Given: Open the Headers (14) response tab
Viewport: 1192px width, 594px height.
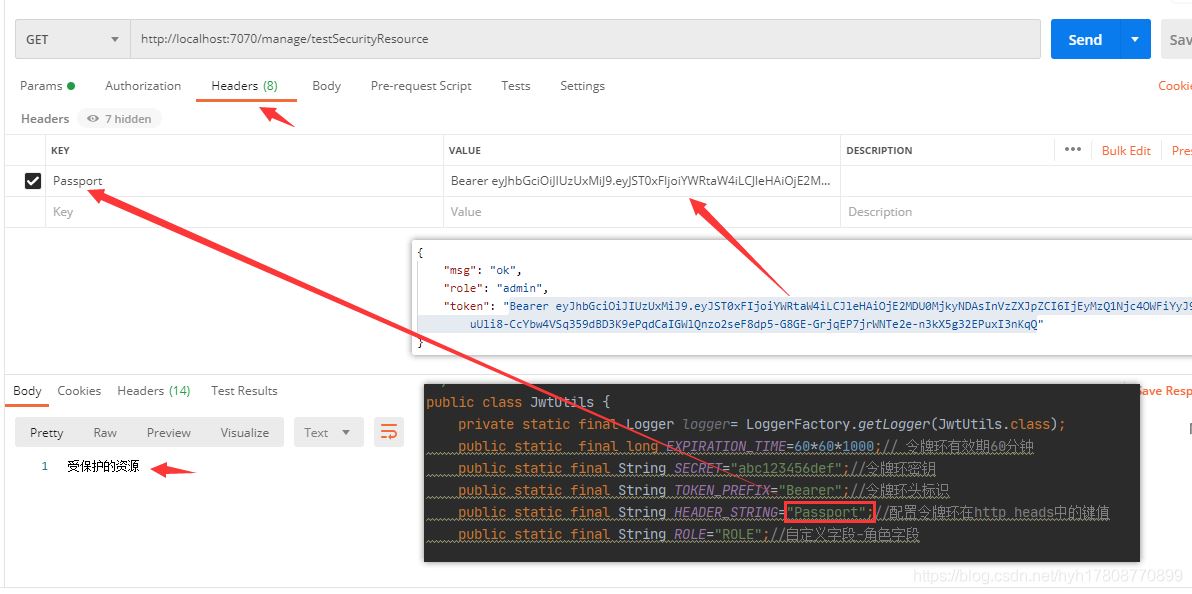Looking at the screenshot, I should (x=153, y=391).
